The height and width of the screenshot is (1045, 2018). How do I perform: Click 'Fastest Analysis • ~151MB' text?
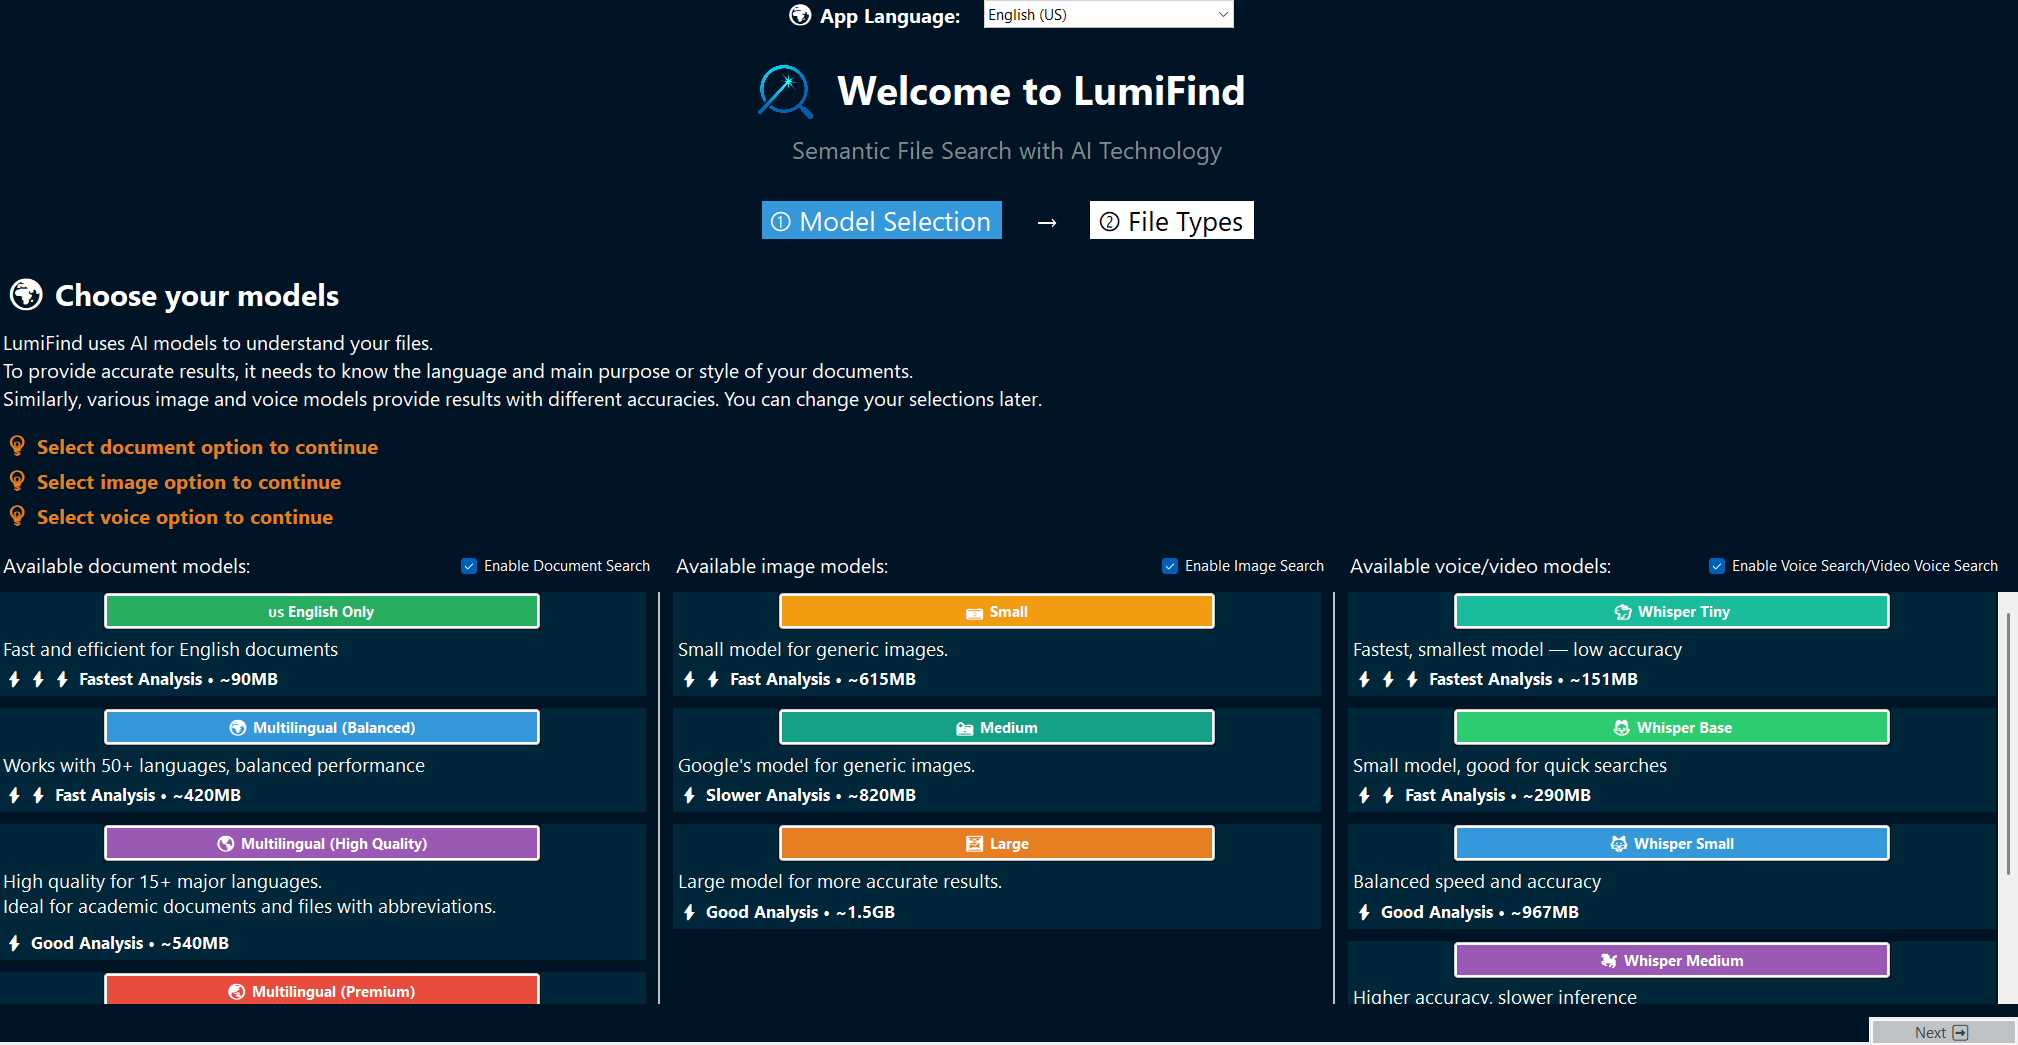(x=1533, y=679)
